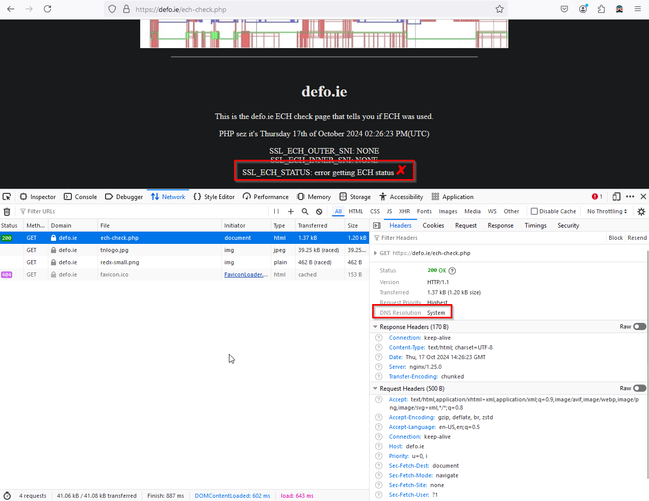
Task: Open the No Throttling dropdown
Action: 607,212
